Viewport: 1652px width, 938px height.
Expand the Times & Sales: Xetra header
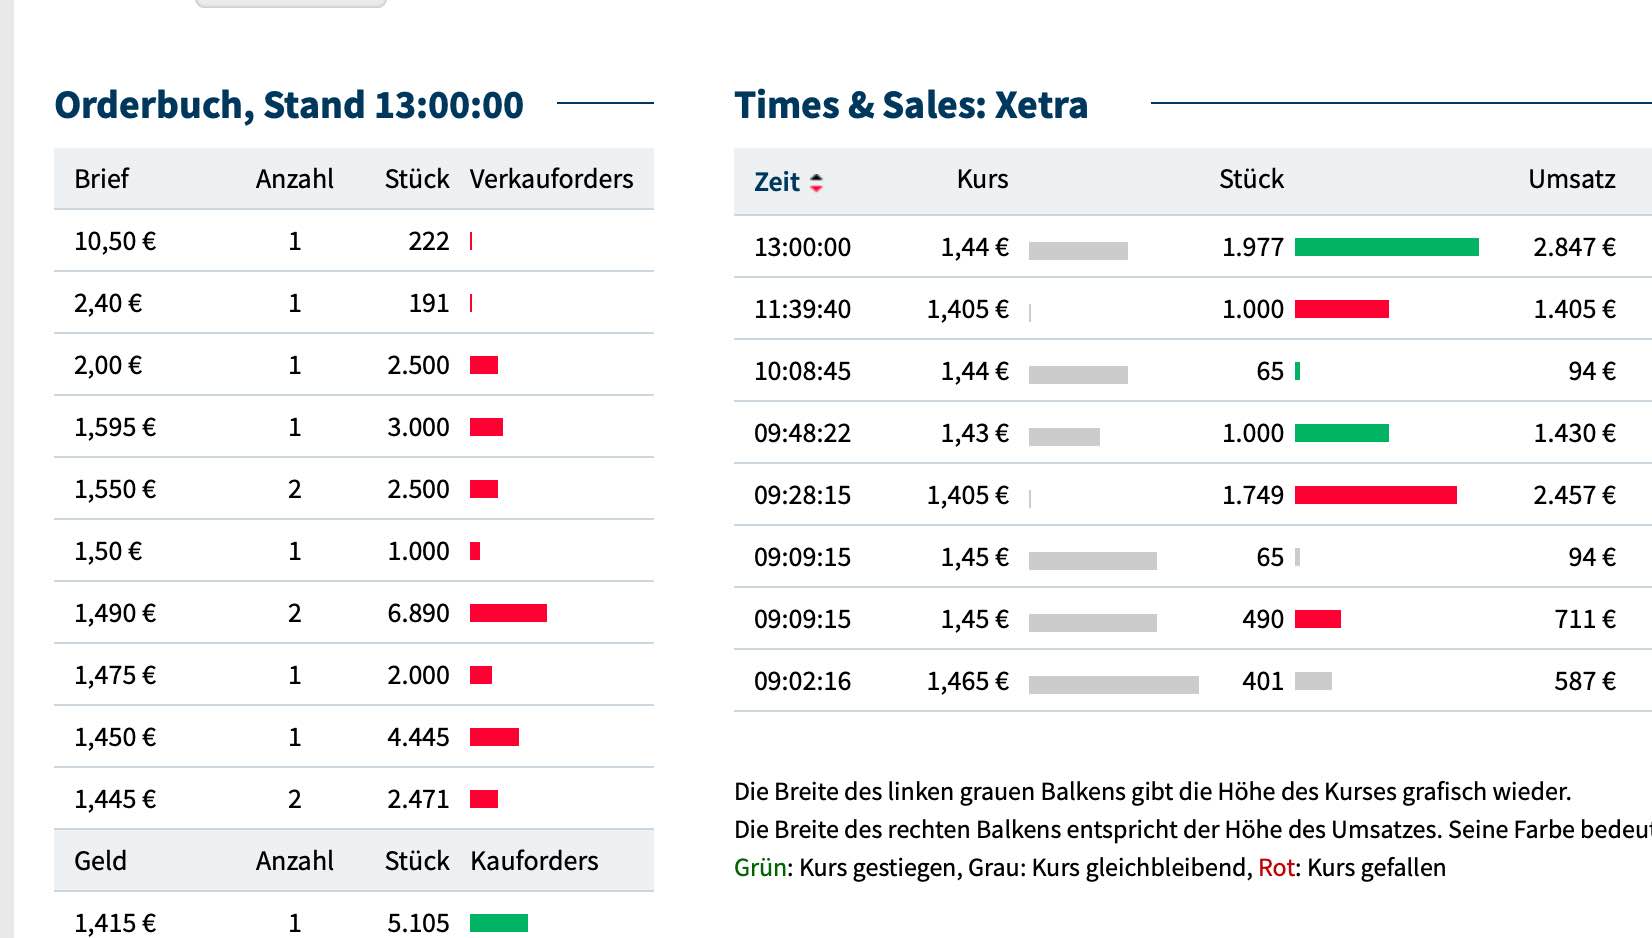(x=911, y=104)
